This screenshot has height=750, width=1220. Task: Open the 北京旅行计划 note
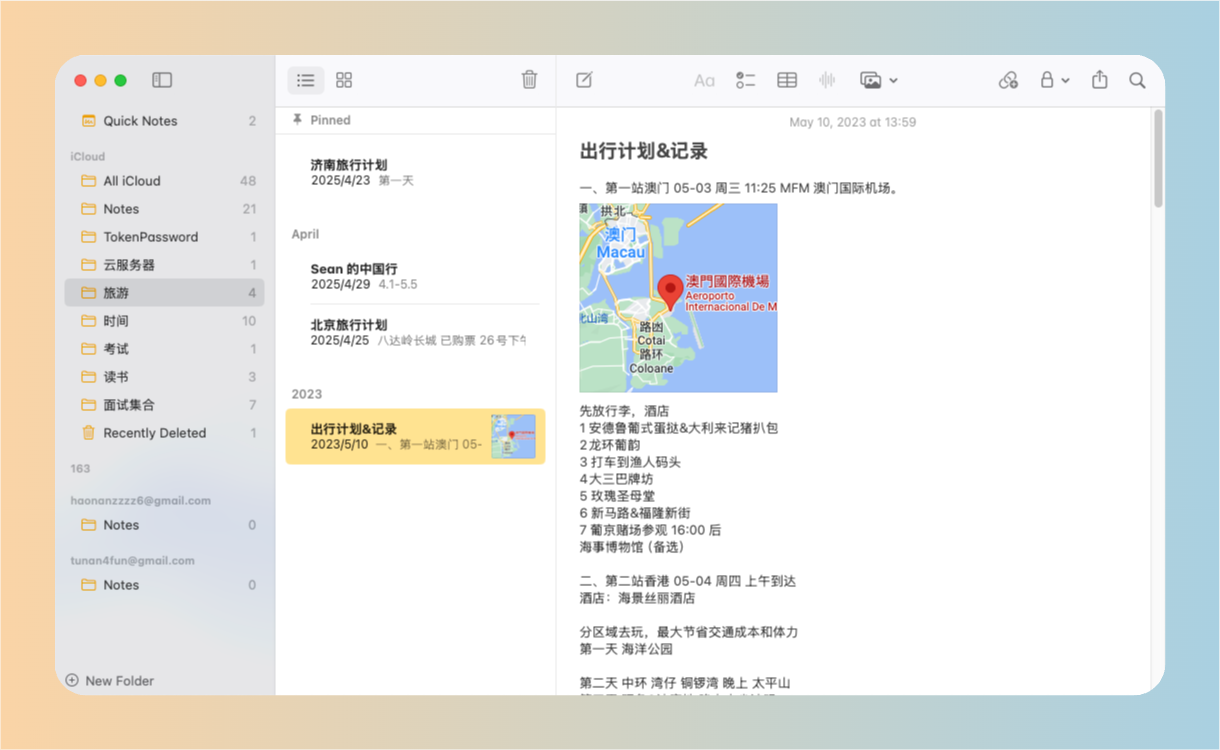[x=415, y=332]
